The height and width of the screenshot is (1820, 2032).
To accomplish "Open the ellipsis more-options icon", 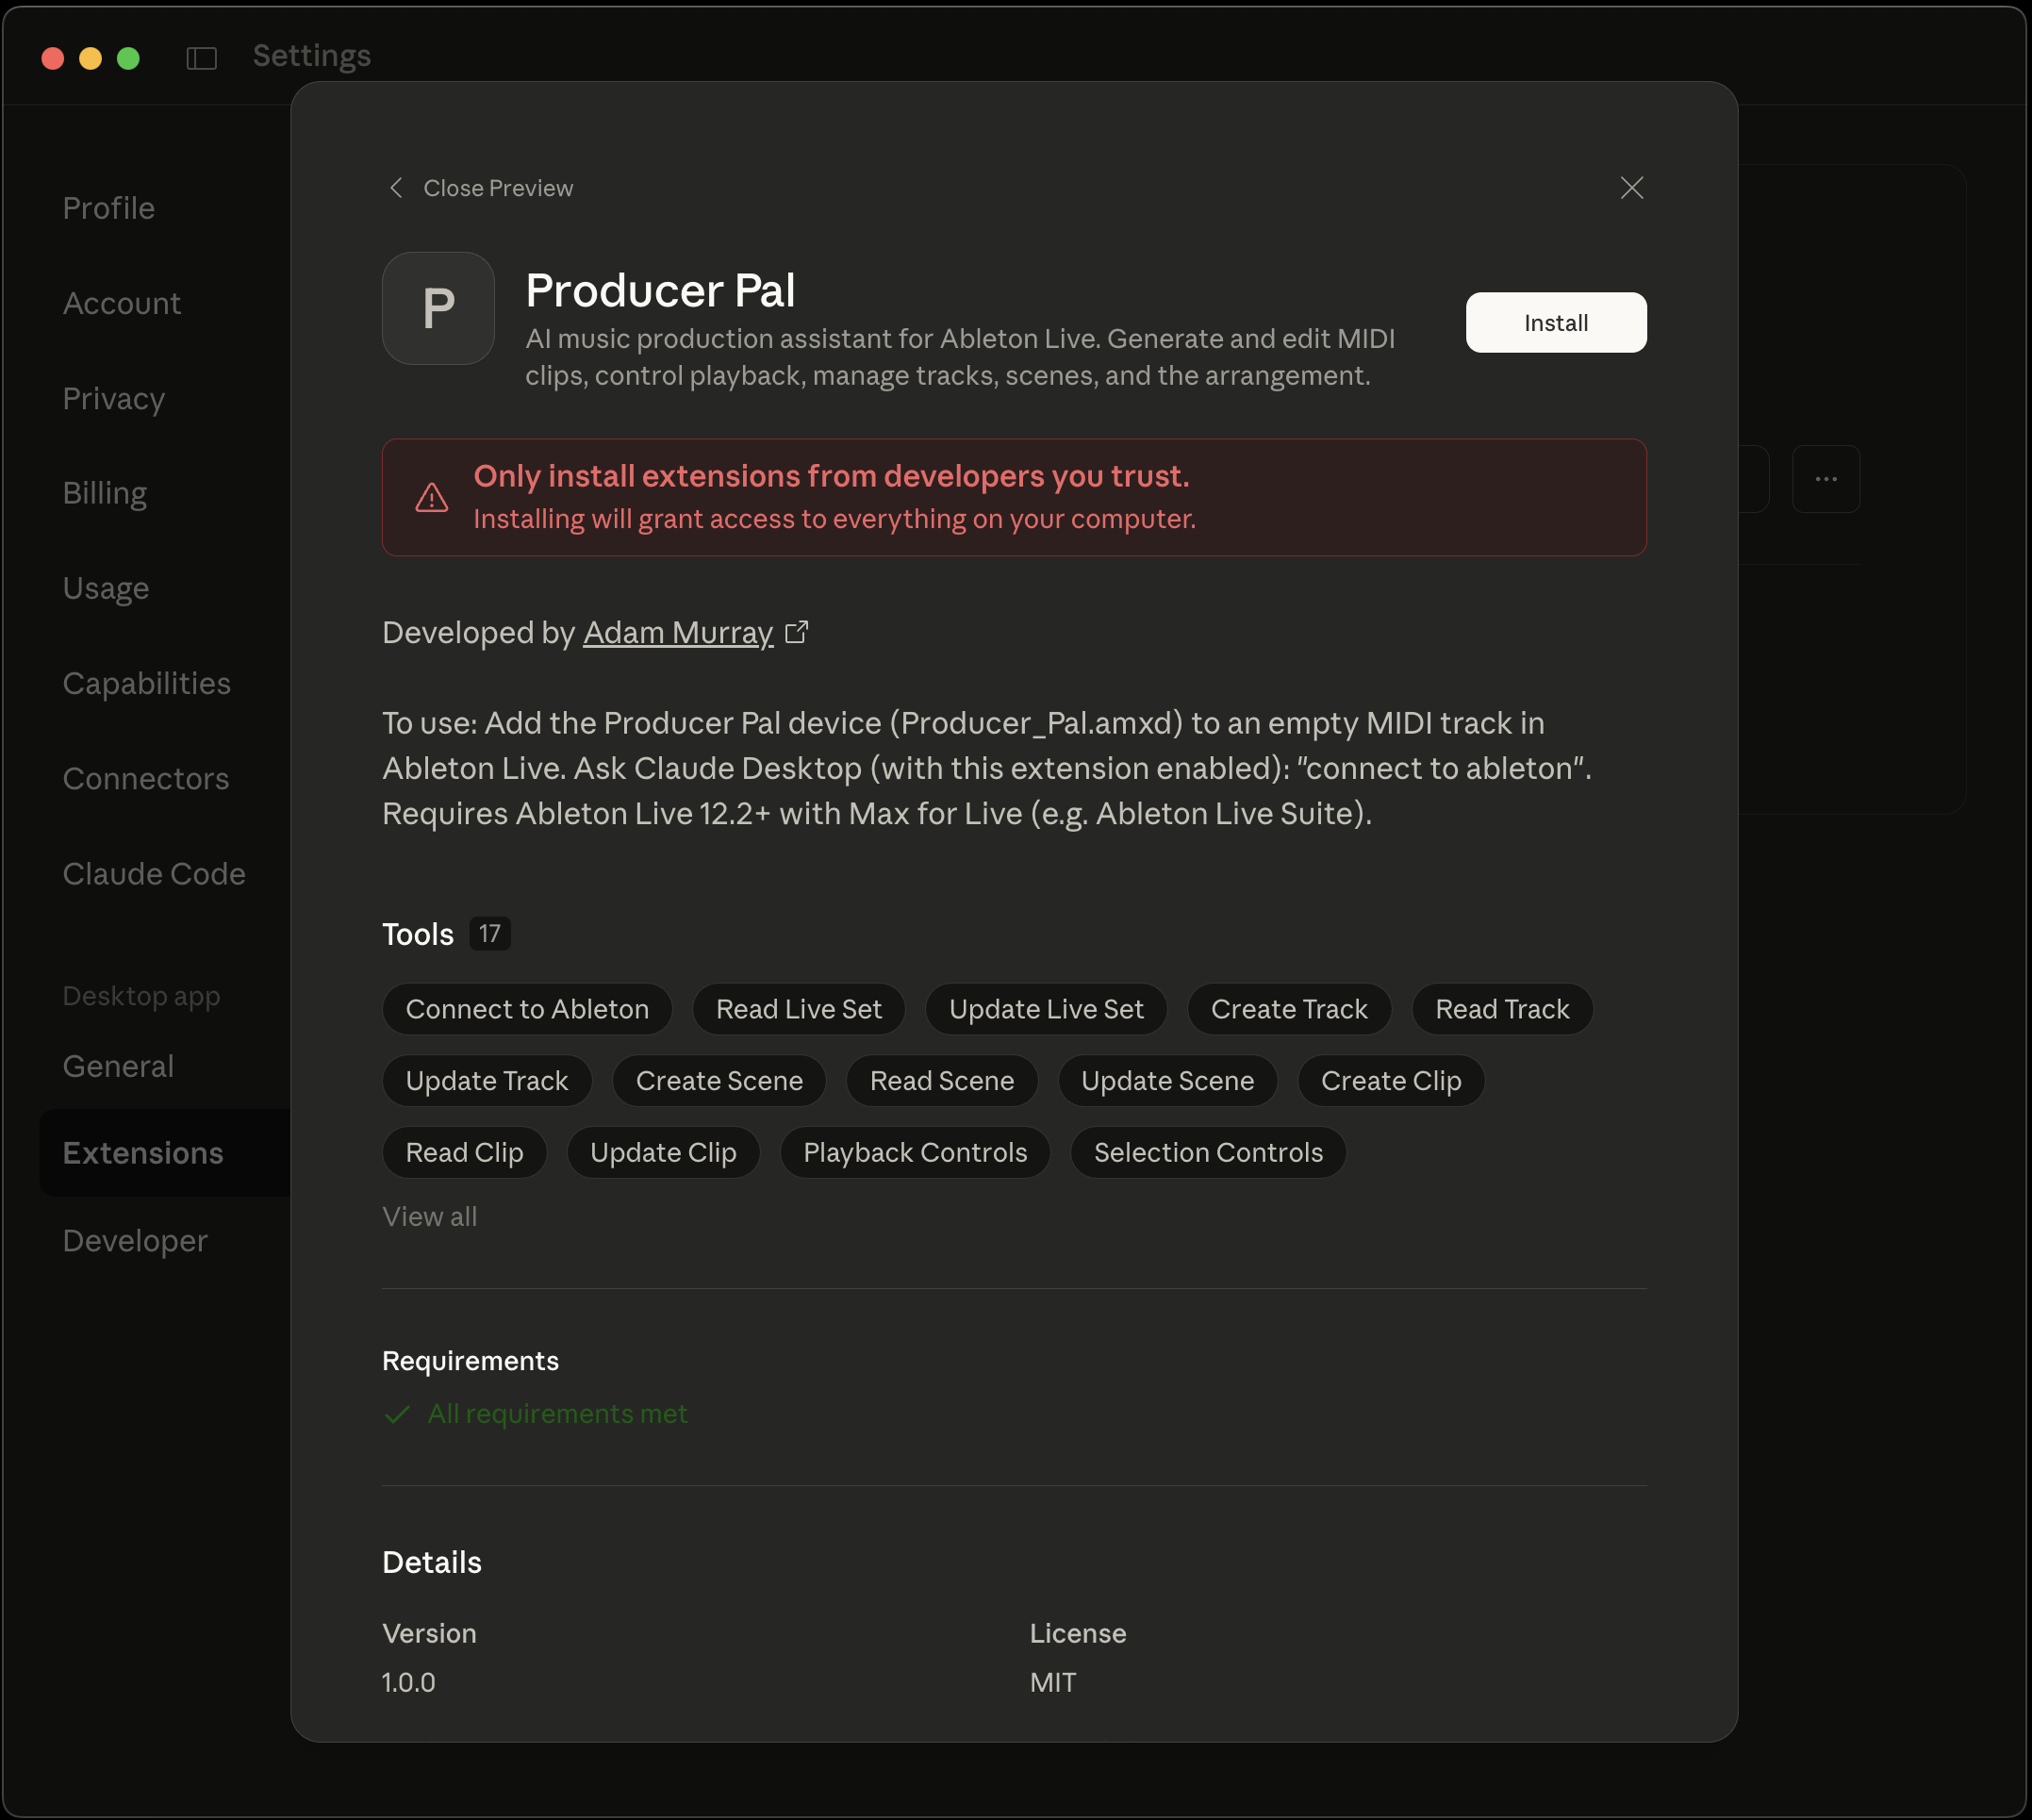I will click(x=1825, y=479).
